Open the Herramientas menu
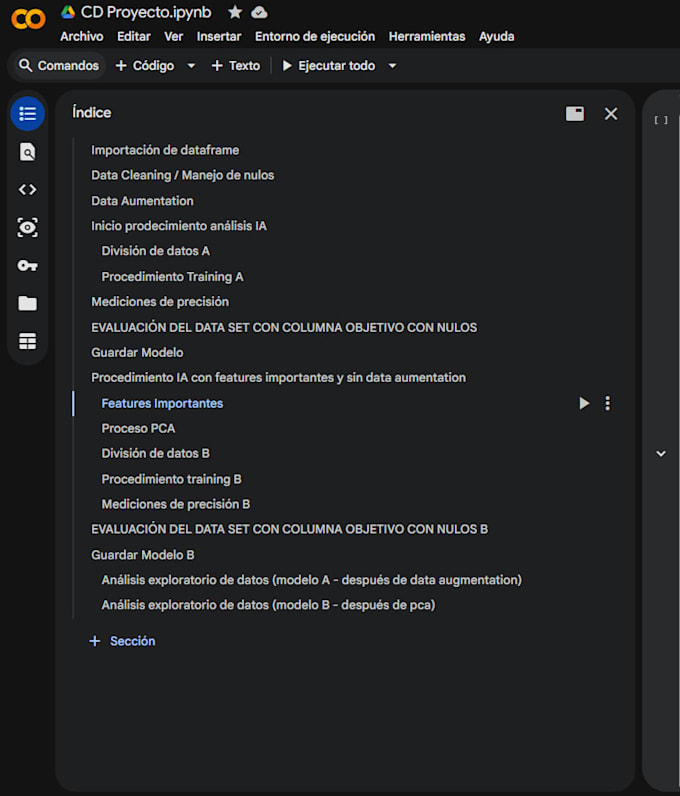The height and width of the screenshot is (796, 680). click(427, 37)
